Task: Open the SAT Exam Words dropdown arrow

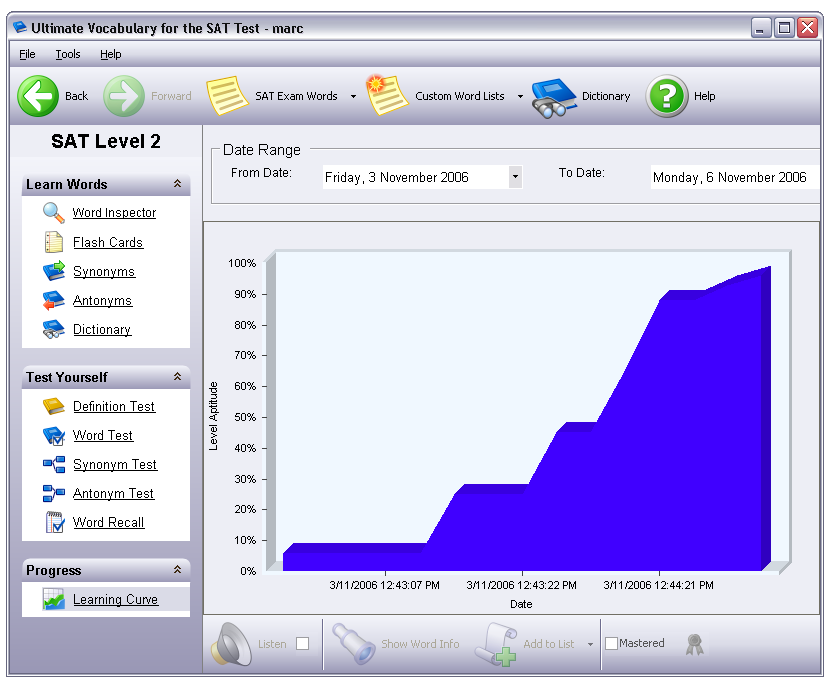Action: (x=353, y=96)
